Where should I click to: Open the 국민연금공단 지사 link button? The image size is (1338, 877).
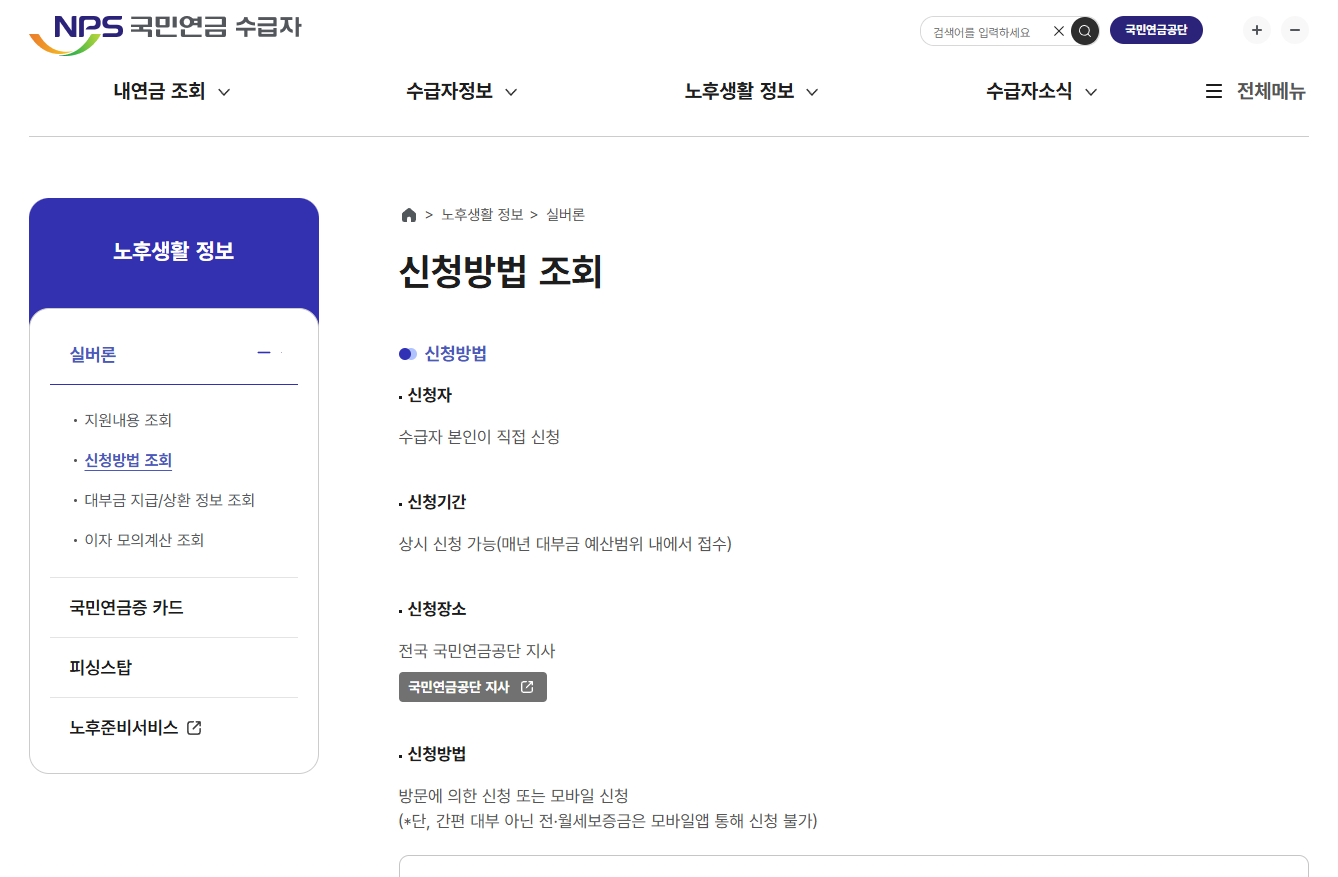[x=473, y=687]
